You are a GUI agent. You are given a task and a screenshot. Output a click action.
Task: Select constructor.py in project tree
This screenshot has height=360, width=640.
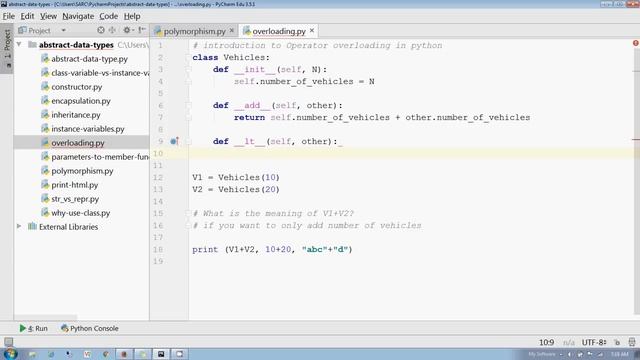[76, 87]
